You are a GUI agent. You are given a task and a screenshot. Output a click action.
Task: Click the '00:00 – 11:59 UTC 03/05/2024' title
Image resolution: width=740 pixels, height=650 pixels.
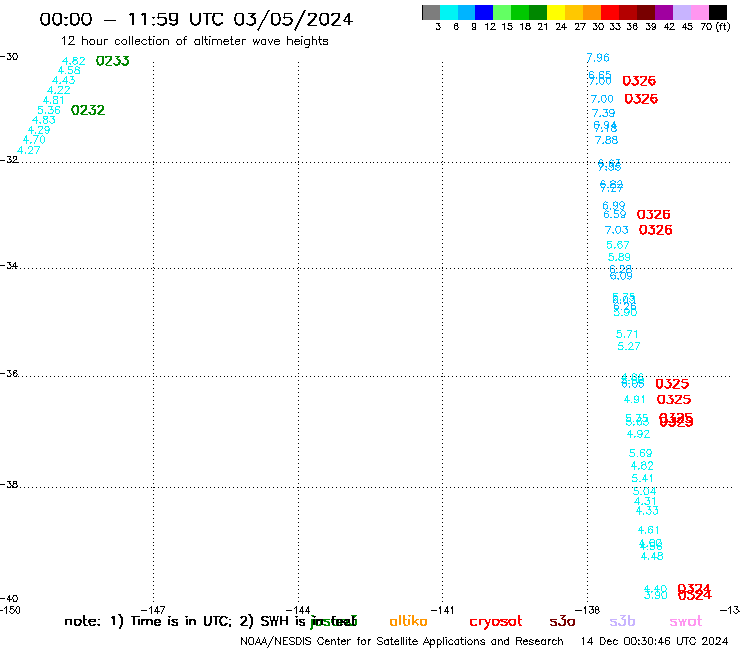click(196, 19)
